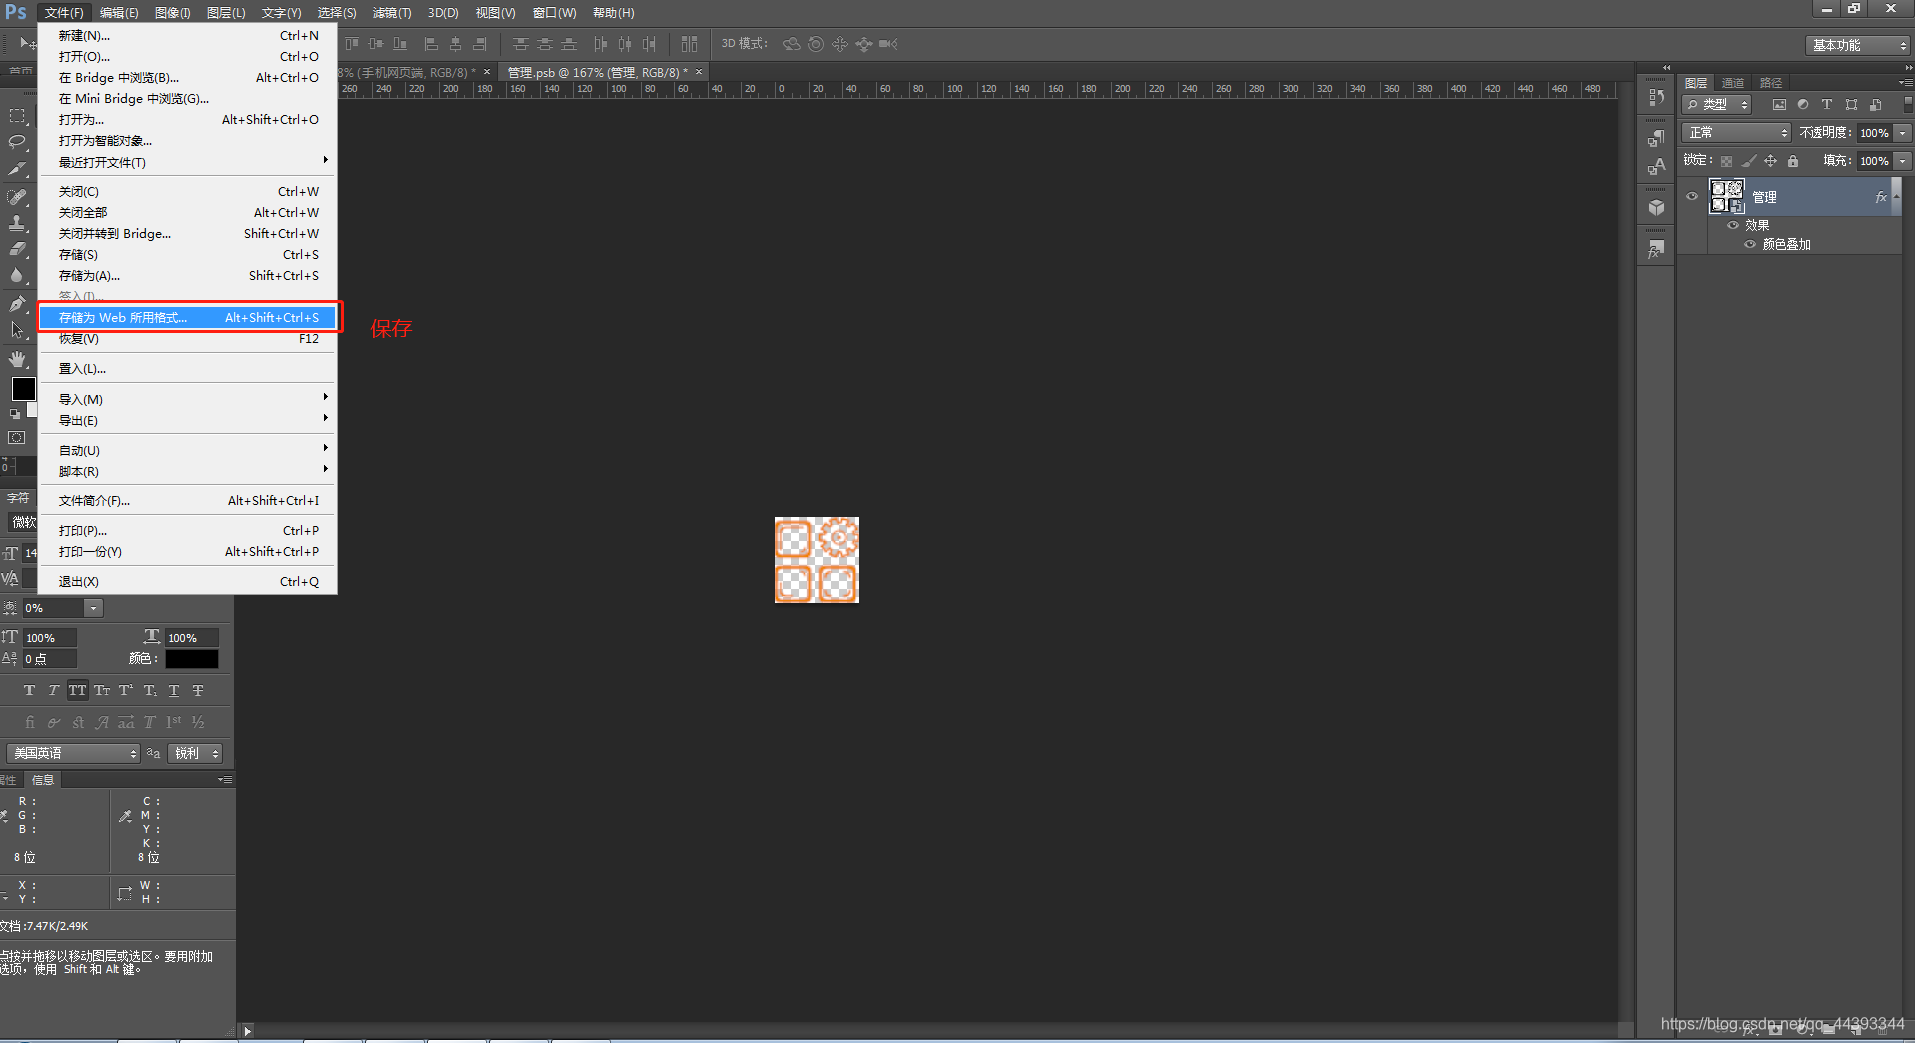Toggle underline text style
This screenshot has height=1043, width=1915.
(174, 690)
